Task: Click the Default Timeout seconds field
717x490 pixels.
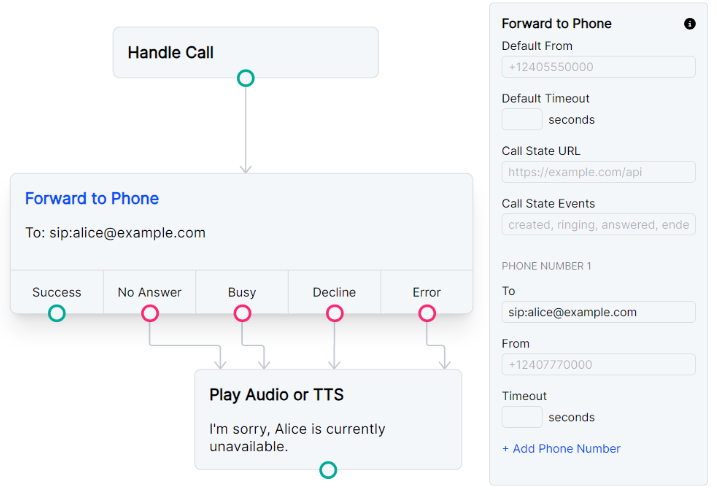Action: [x=522, y=120]
